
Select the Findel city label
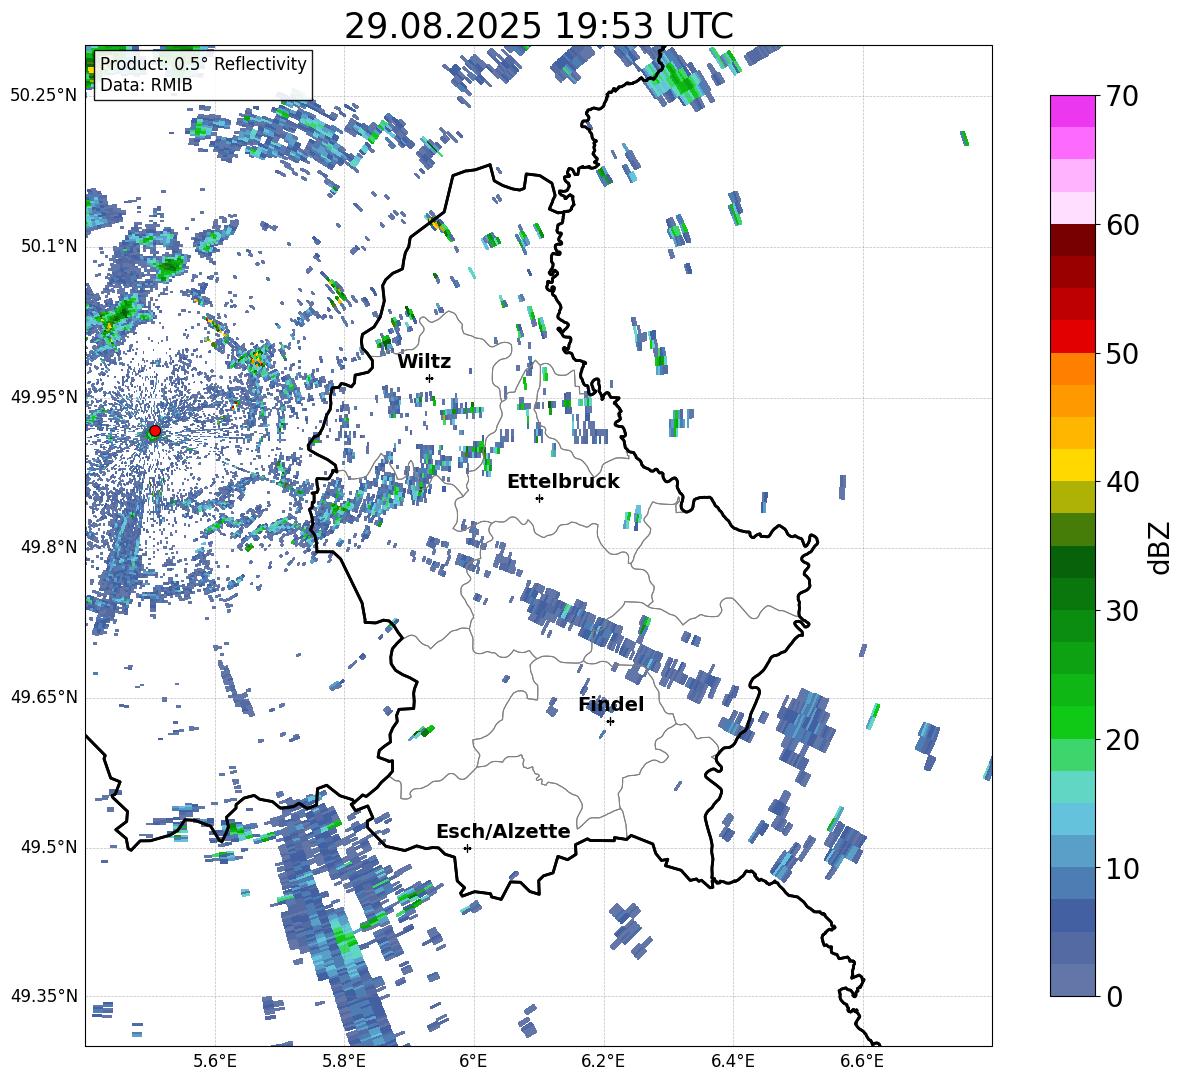tap(611, 704)
